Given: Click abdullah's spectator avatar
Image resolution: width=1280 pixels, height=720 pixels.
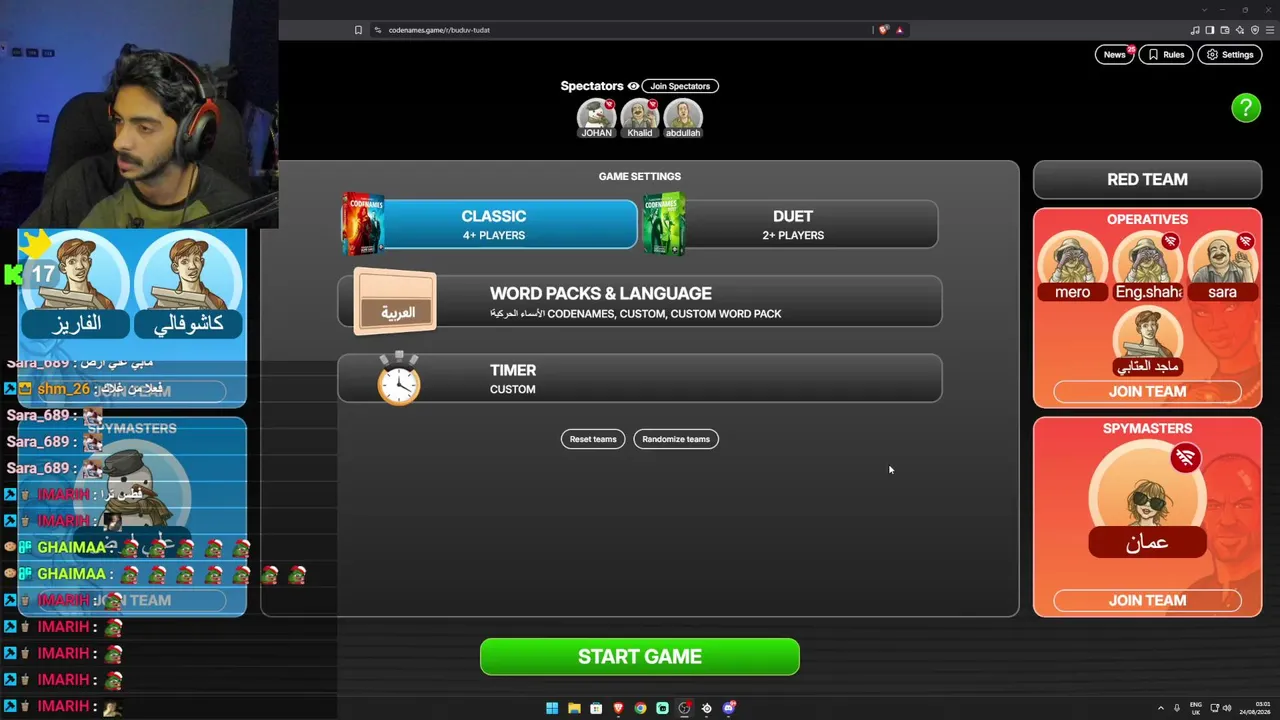Looking at the screenshot, I should pyautogui.click(x=683, y=115).
